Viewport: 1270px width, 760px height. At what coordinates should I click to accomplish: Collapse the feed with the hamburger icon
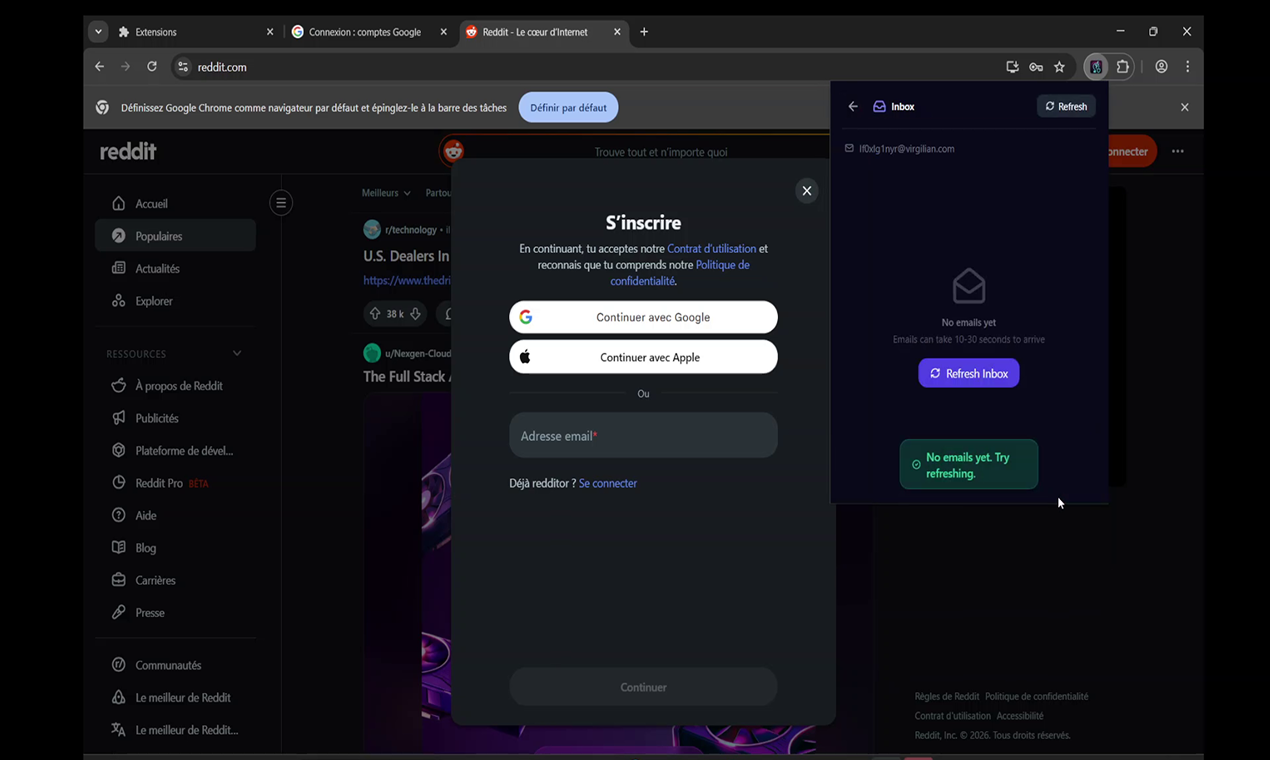(281, 202)
